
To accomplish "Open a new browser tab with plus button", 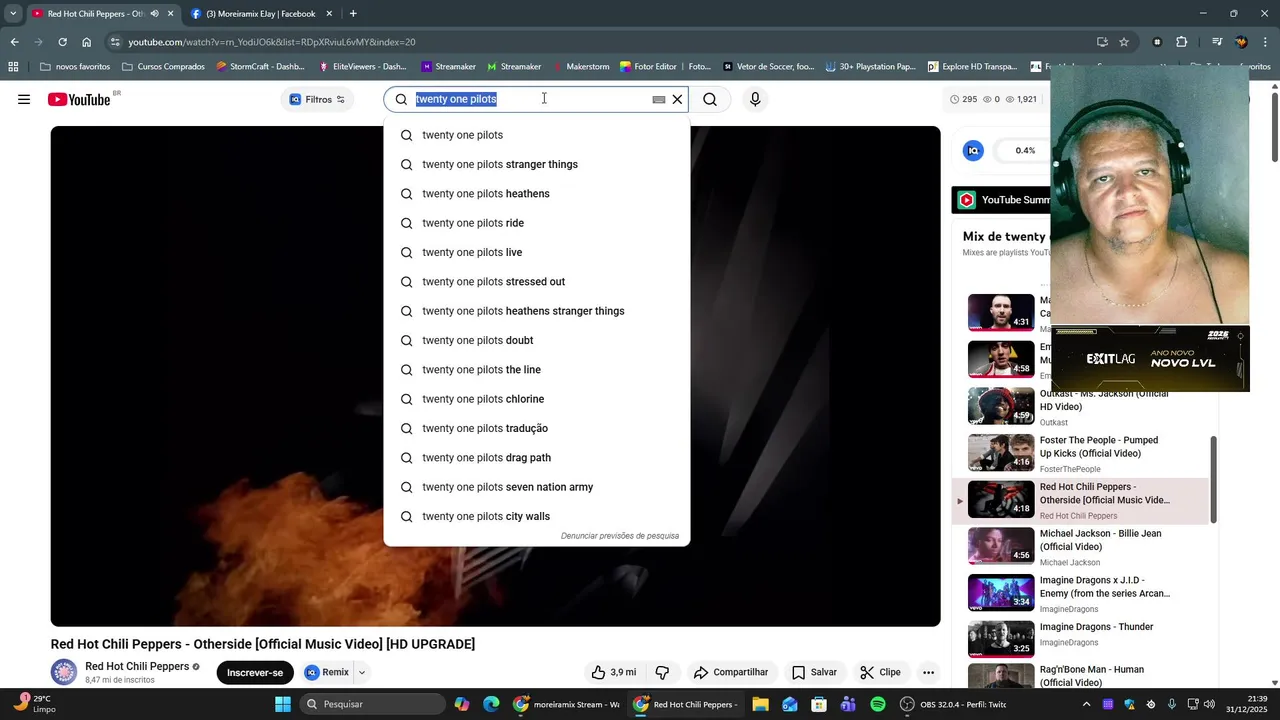I will (x=353, y=14).
